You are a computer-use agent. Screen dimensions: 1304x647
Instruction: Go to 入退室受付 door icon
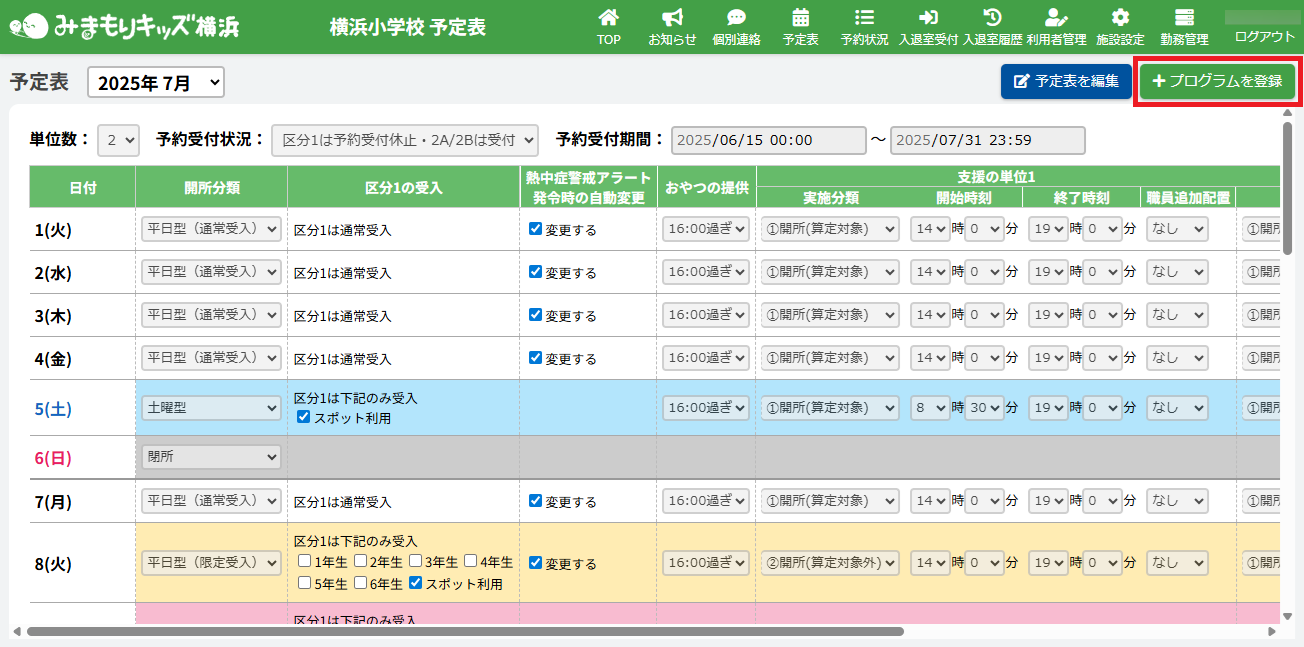point(928,18)
